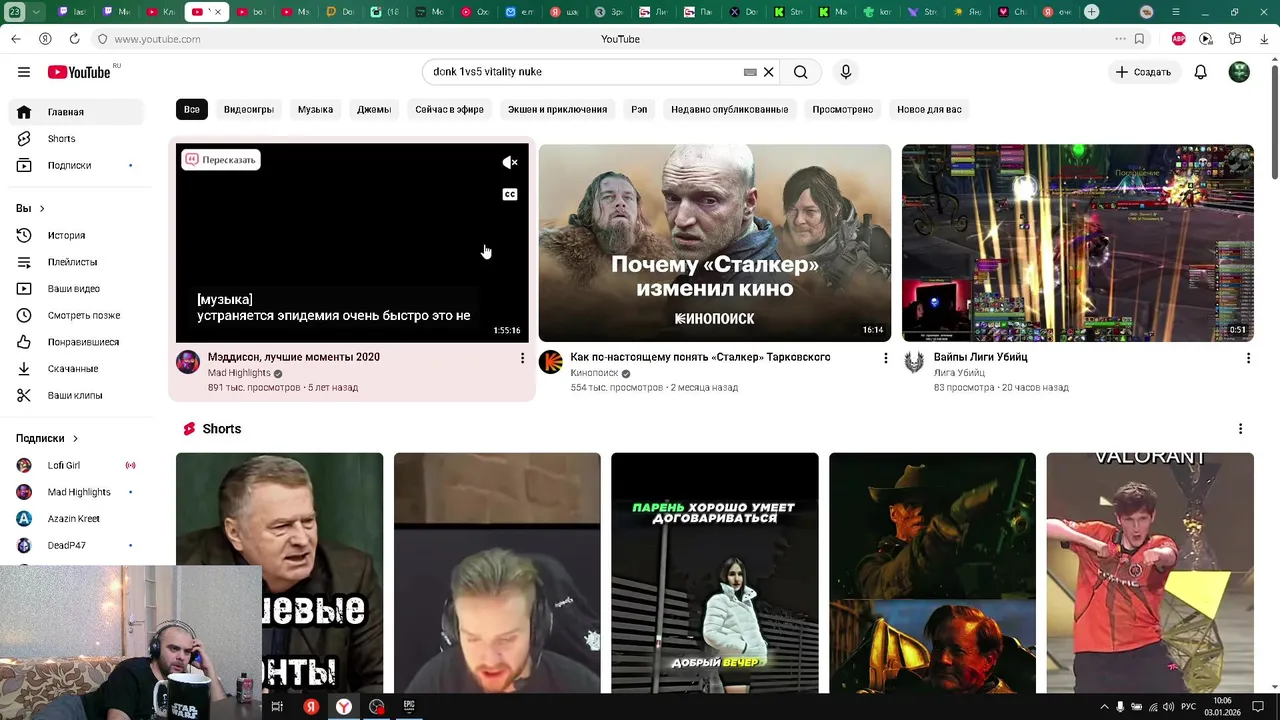Select the Рэп filter chip

coord(639,109)
